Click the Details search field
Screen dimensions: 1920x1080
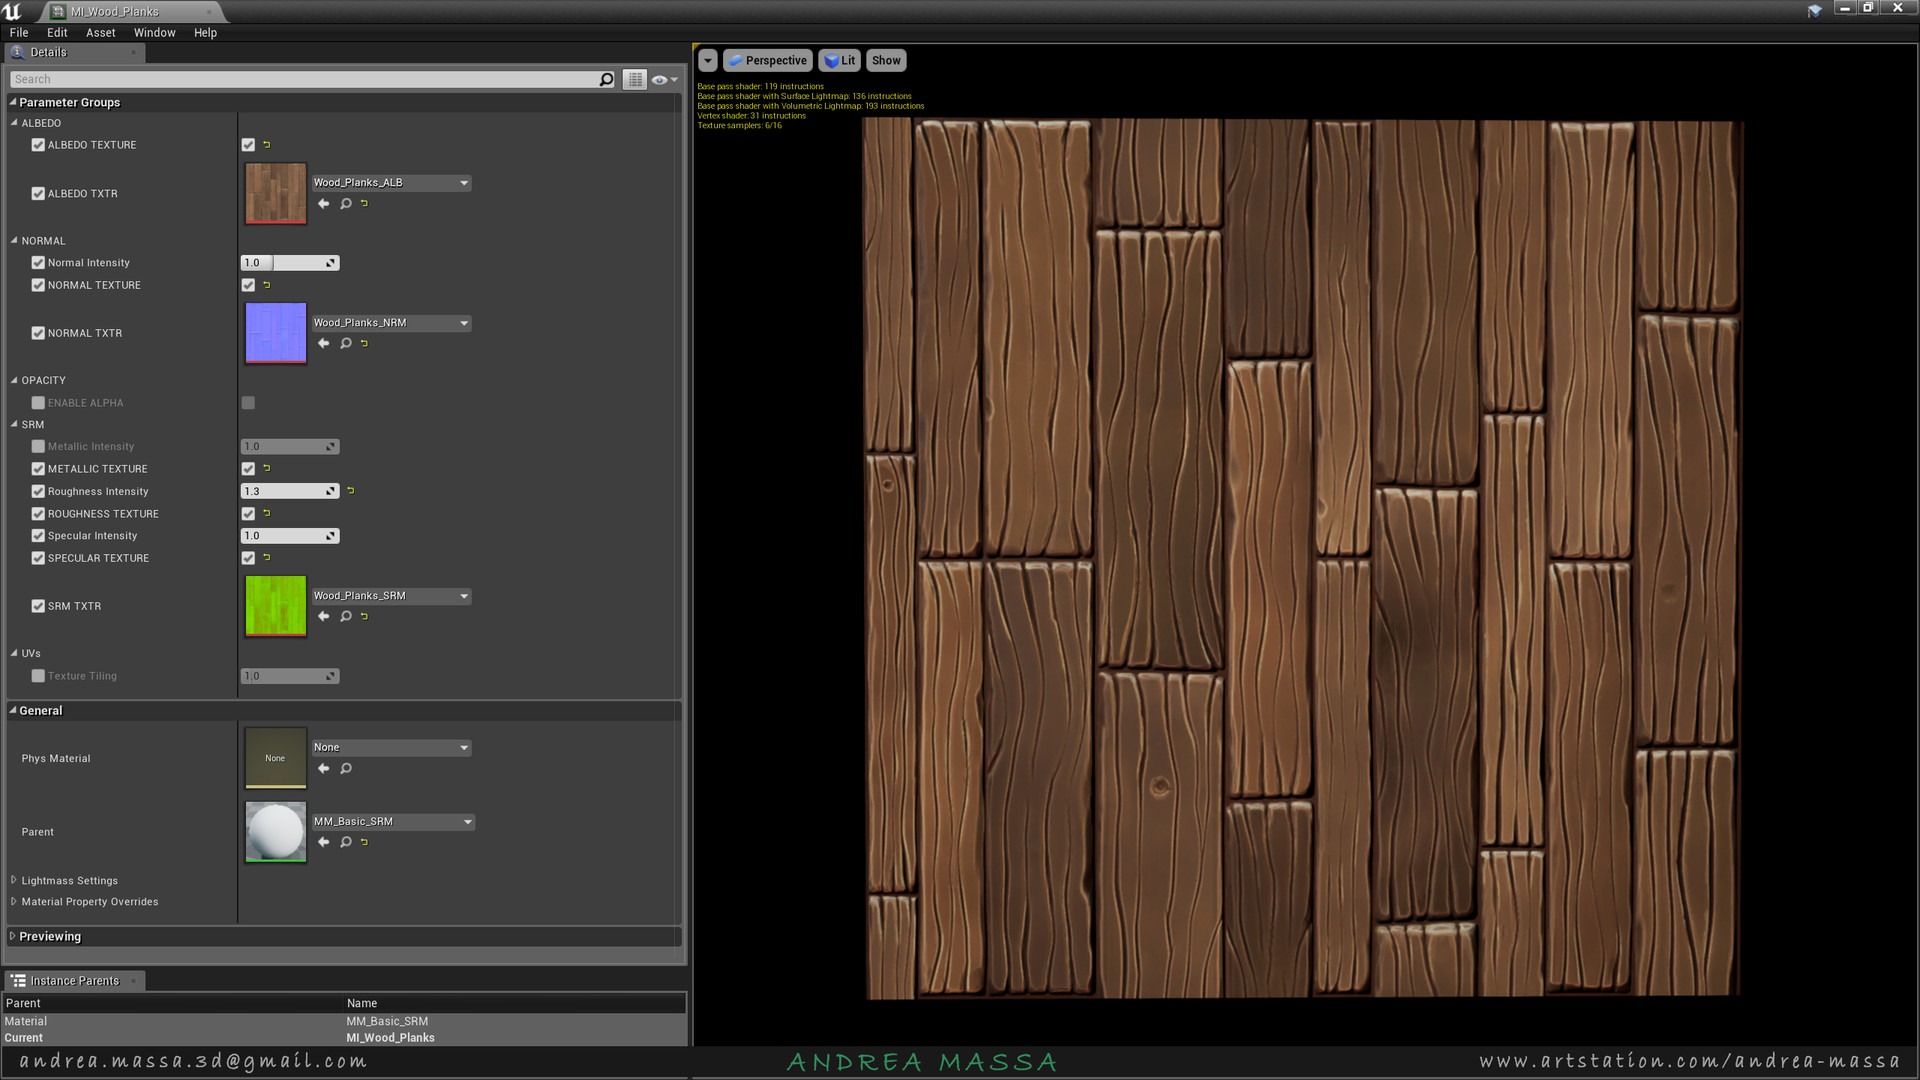click(300, 80)
